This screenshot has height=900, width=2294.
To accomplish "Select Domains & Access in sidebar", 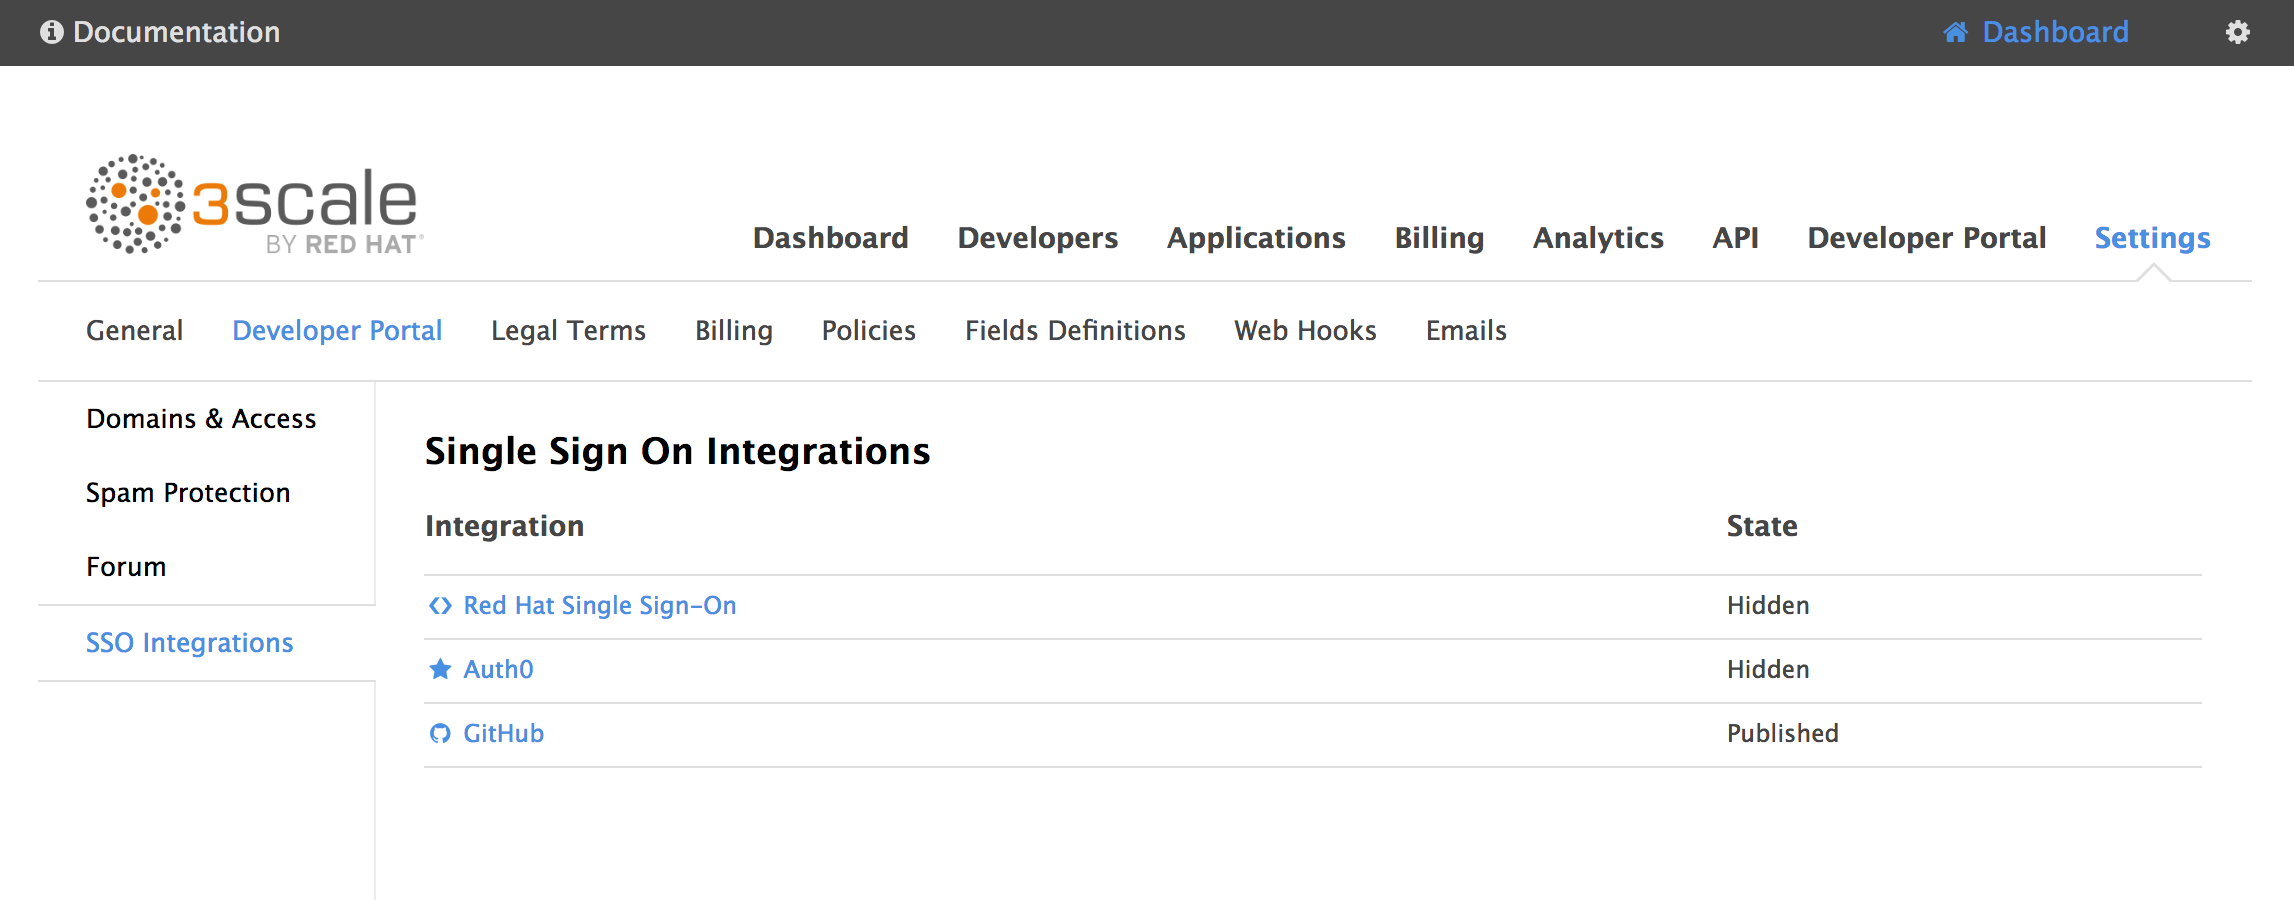I will pos(201,418).
